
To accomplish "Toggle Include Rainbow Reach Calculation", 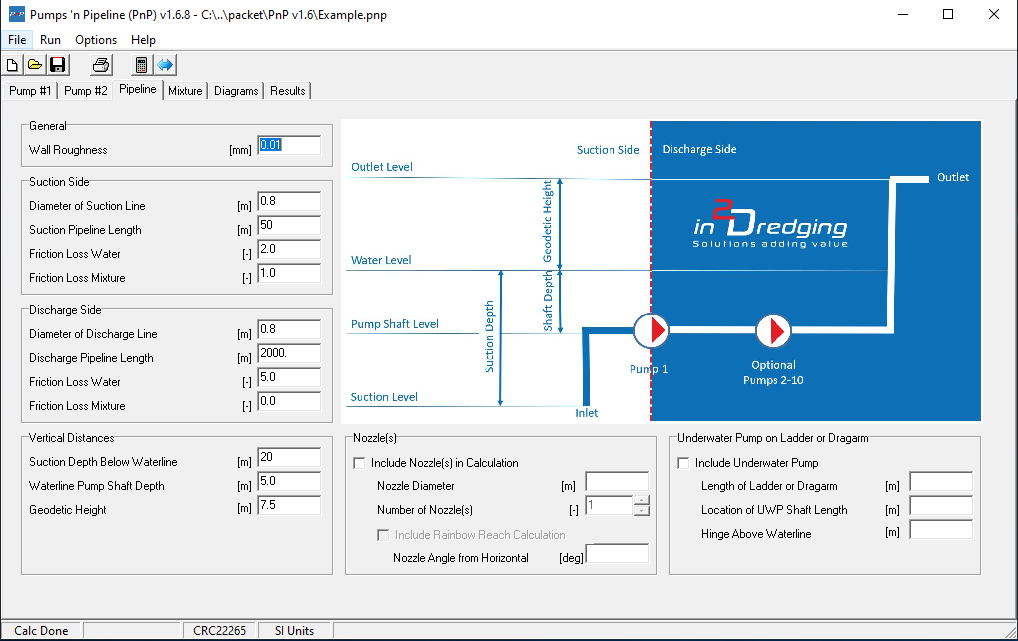I will [383, 534].
